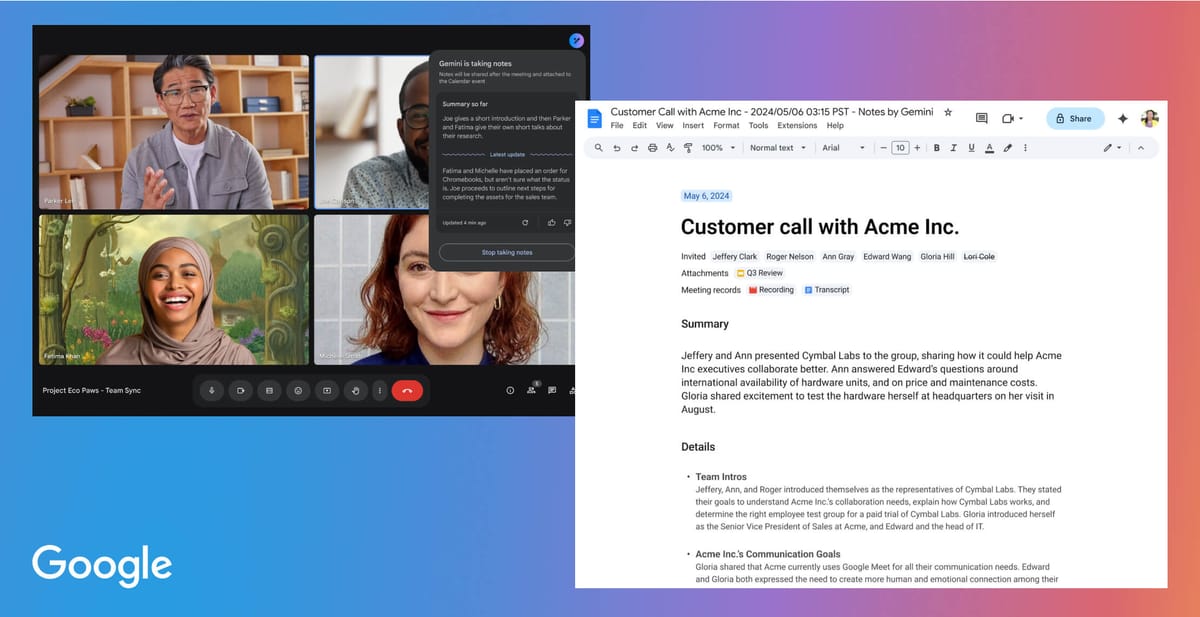
Task: Select the paint format tool
Action: 688,148
